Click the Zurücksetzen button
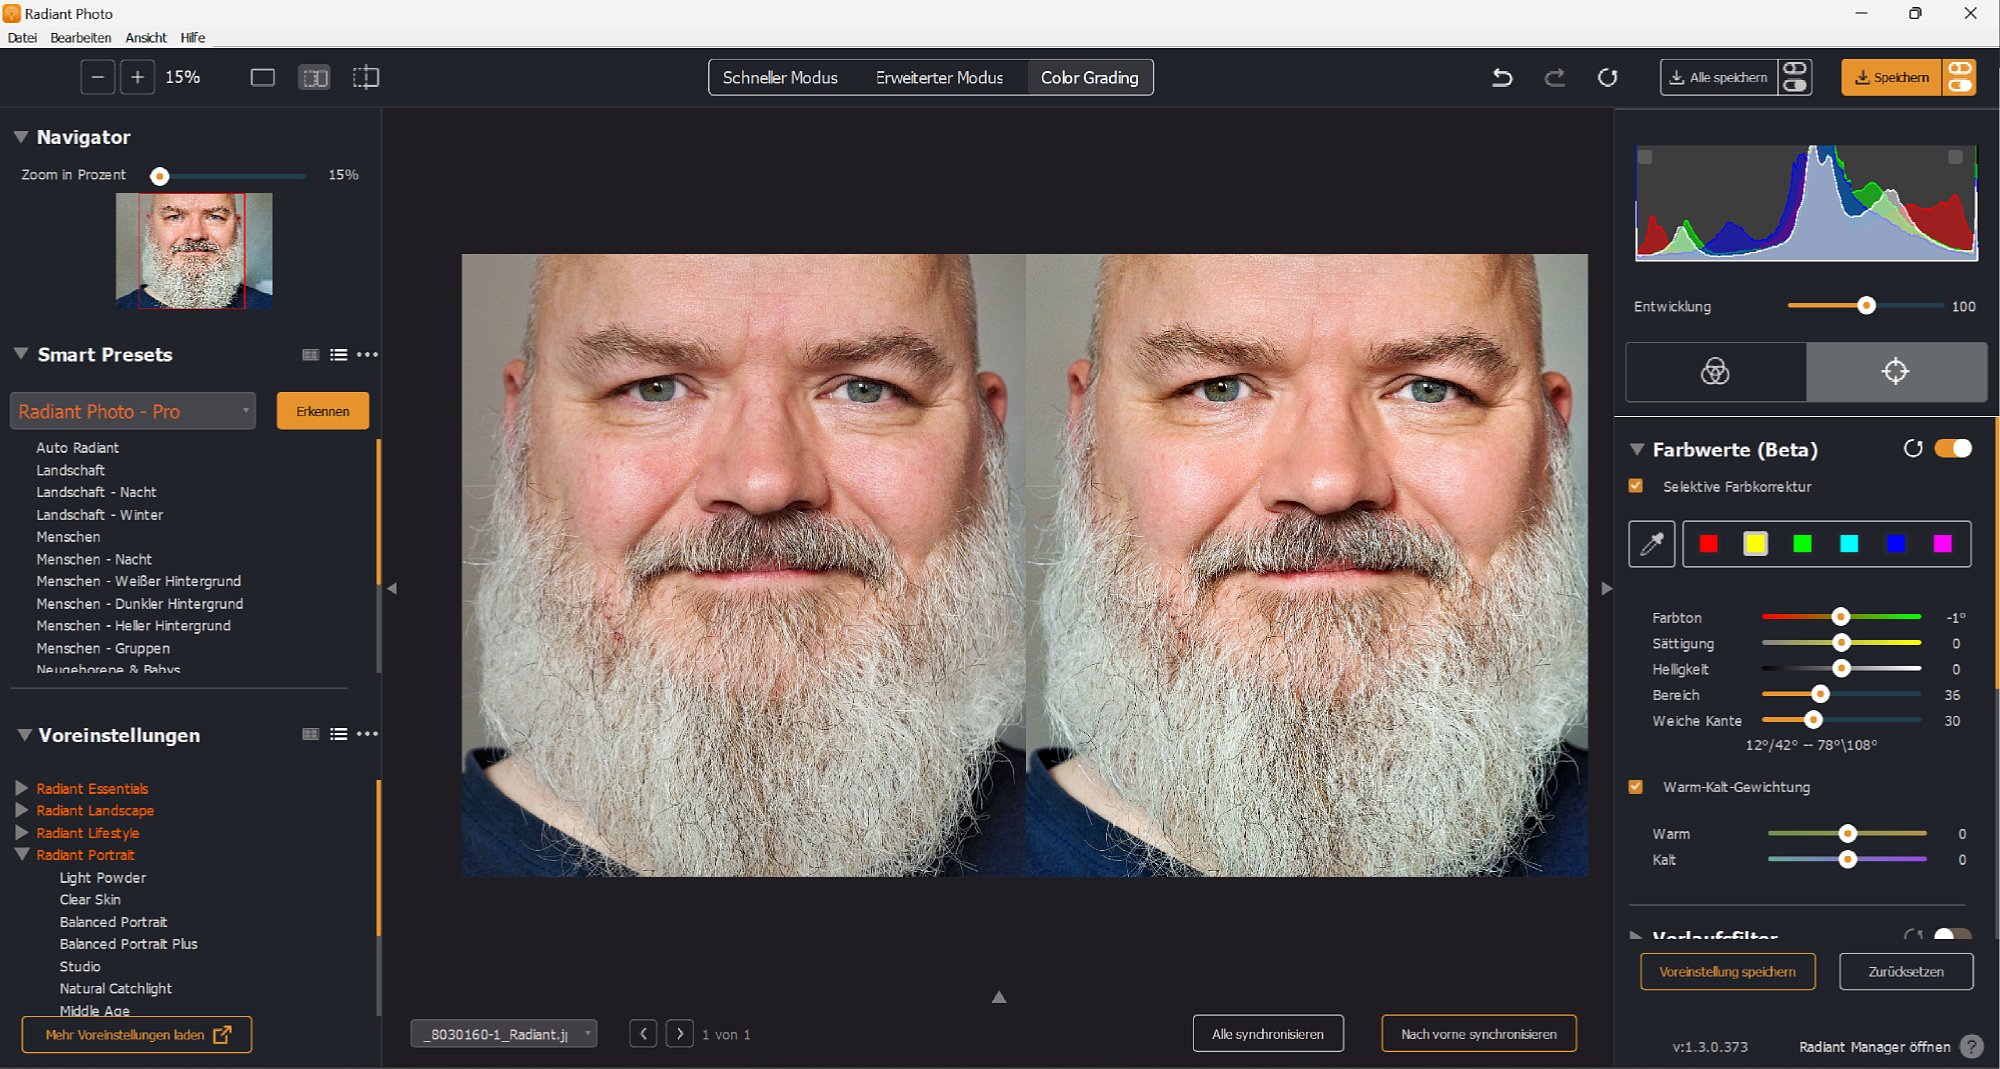This screenshot has height=1069, width=2000. click(1906, 972)
